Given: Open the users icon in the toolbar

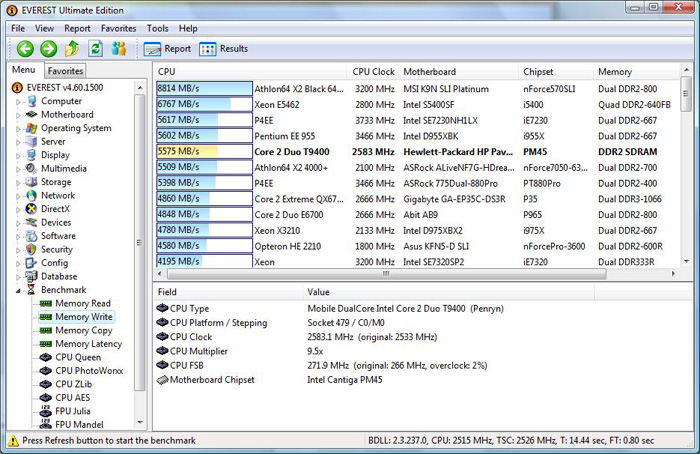Looking at the screenshot, I should click(119, 49).
